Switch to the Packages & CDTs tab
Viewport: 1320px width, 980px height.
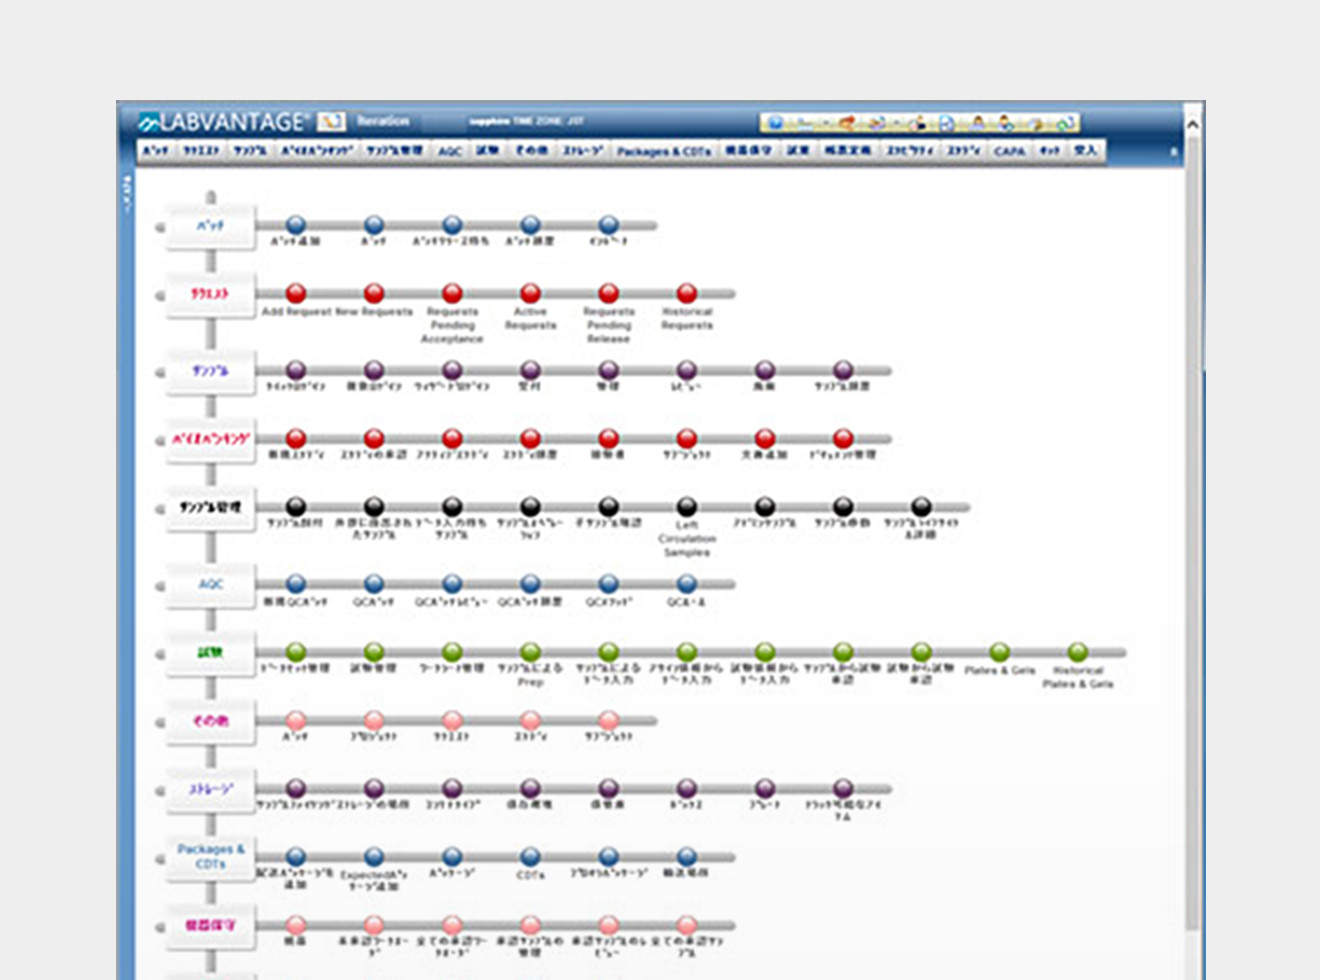coord(665,152)
